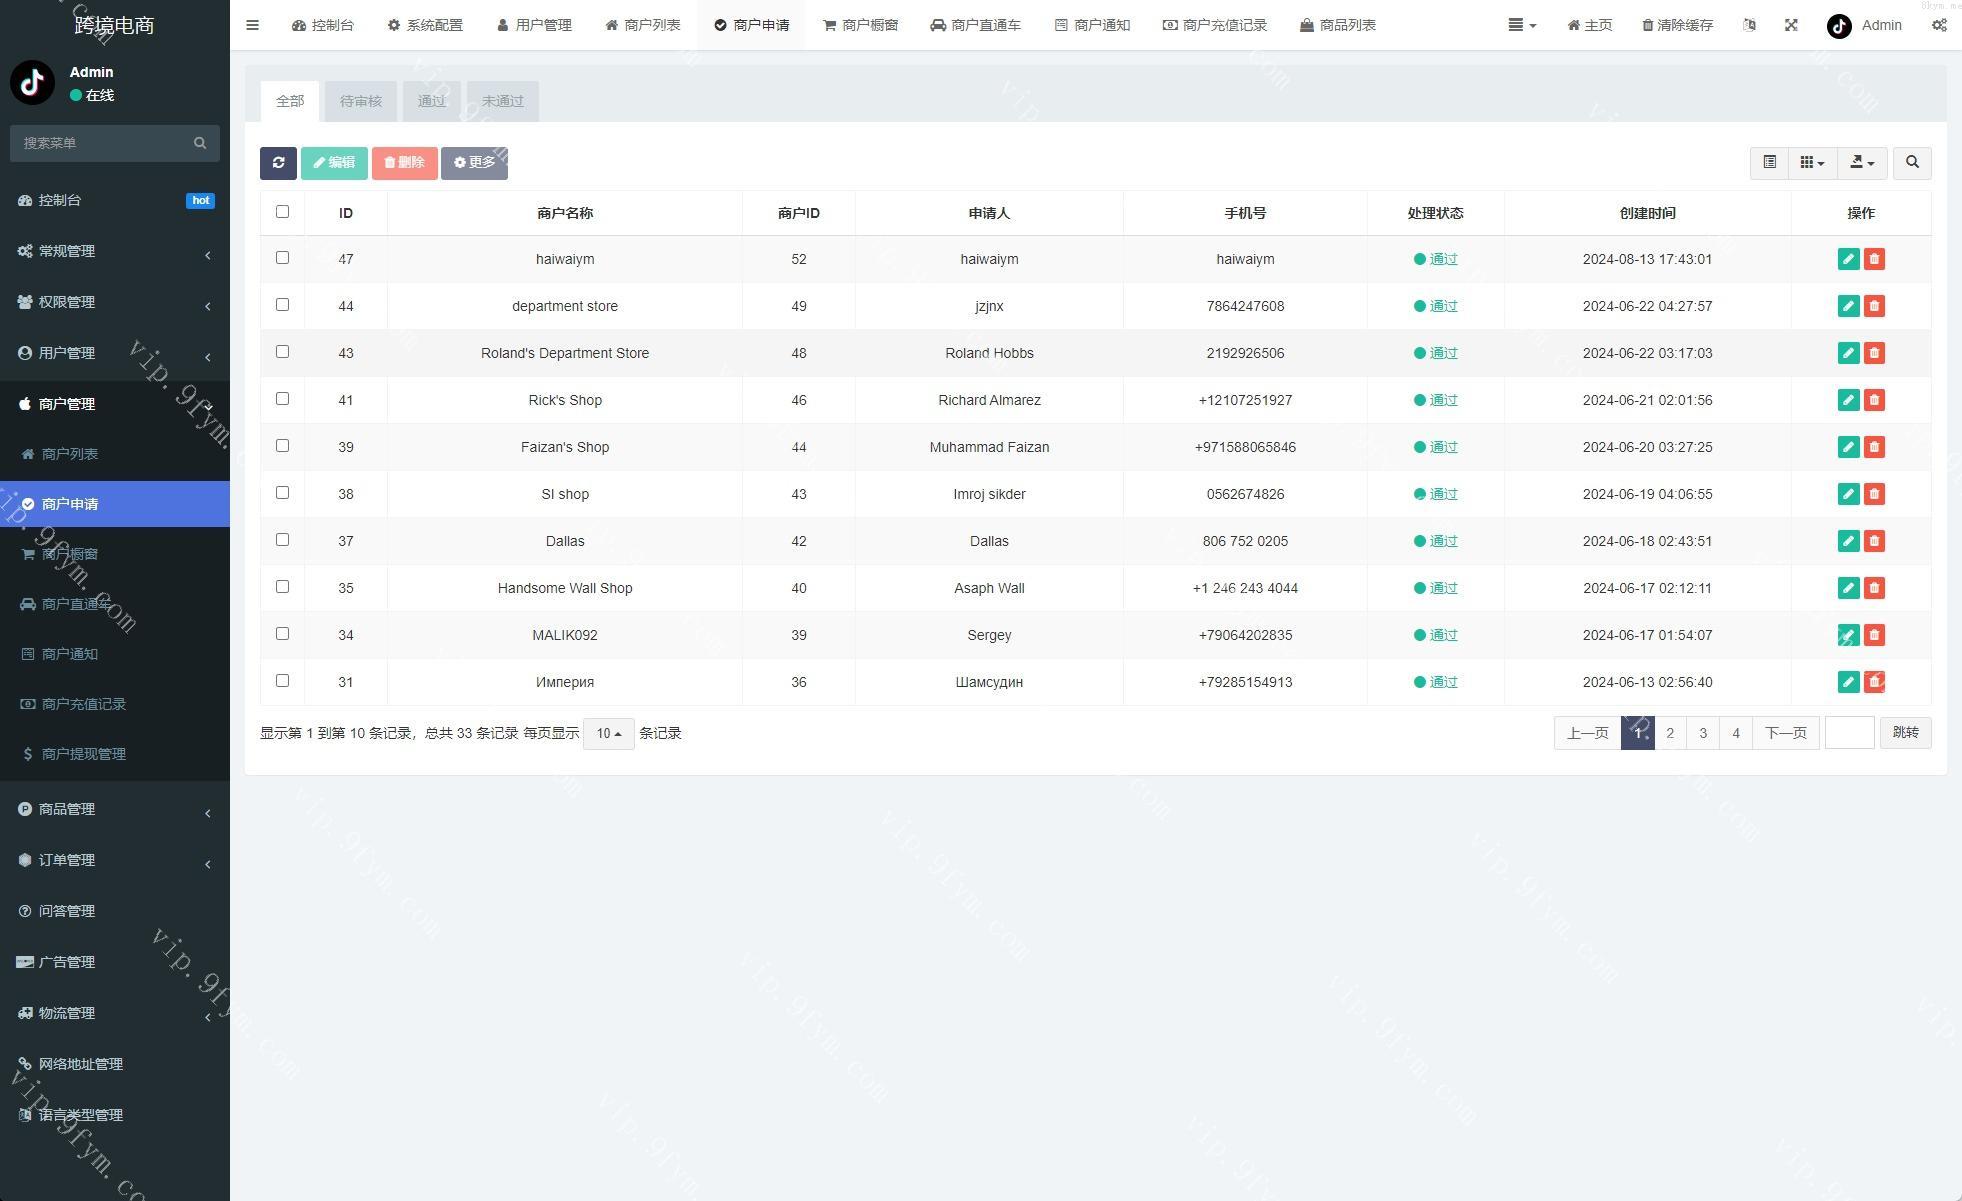Click red delete icon for Rick's Shop row
The width and height of the screenshot is (1962, 1201).
(1874, 400)
